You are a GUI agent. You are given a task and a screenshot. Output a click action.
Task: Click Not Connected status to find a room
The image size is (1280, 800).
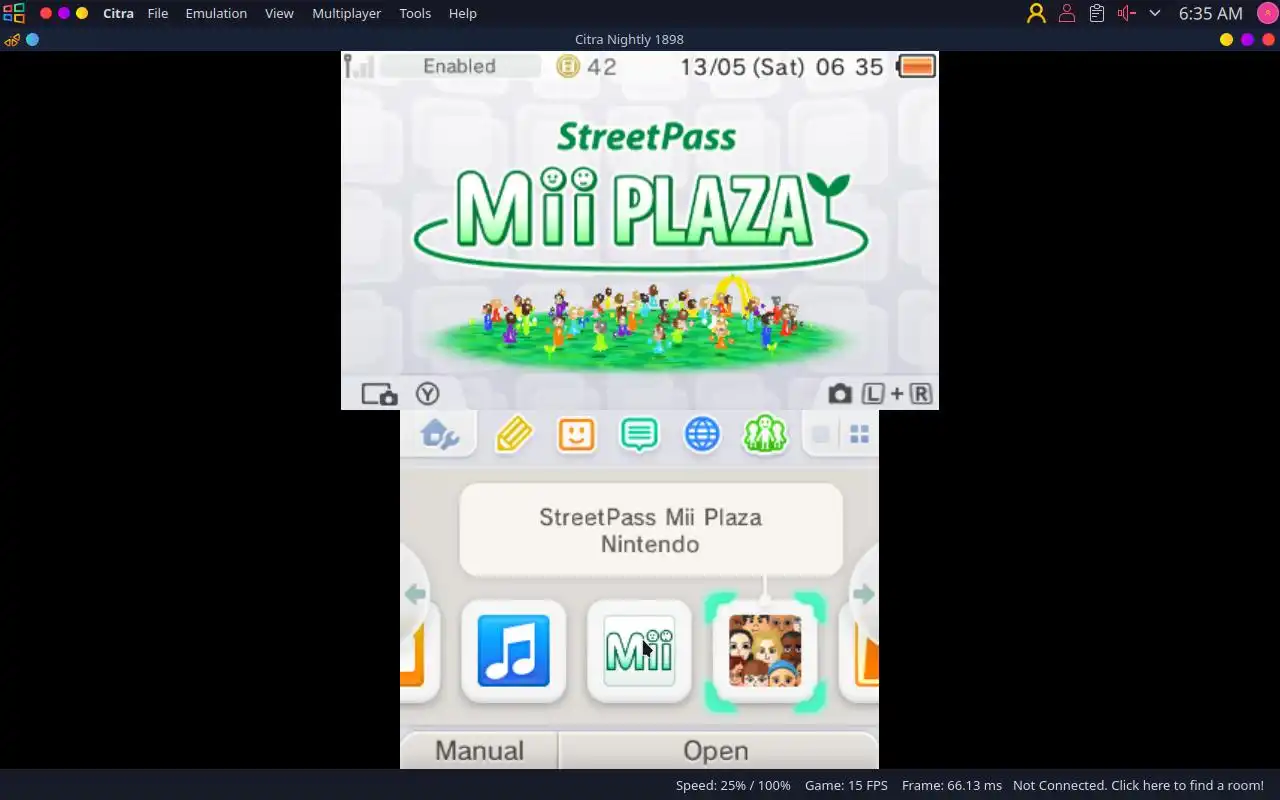tap(1138, 785)
